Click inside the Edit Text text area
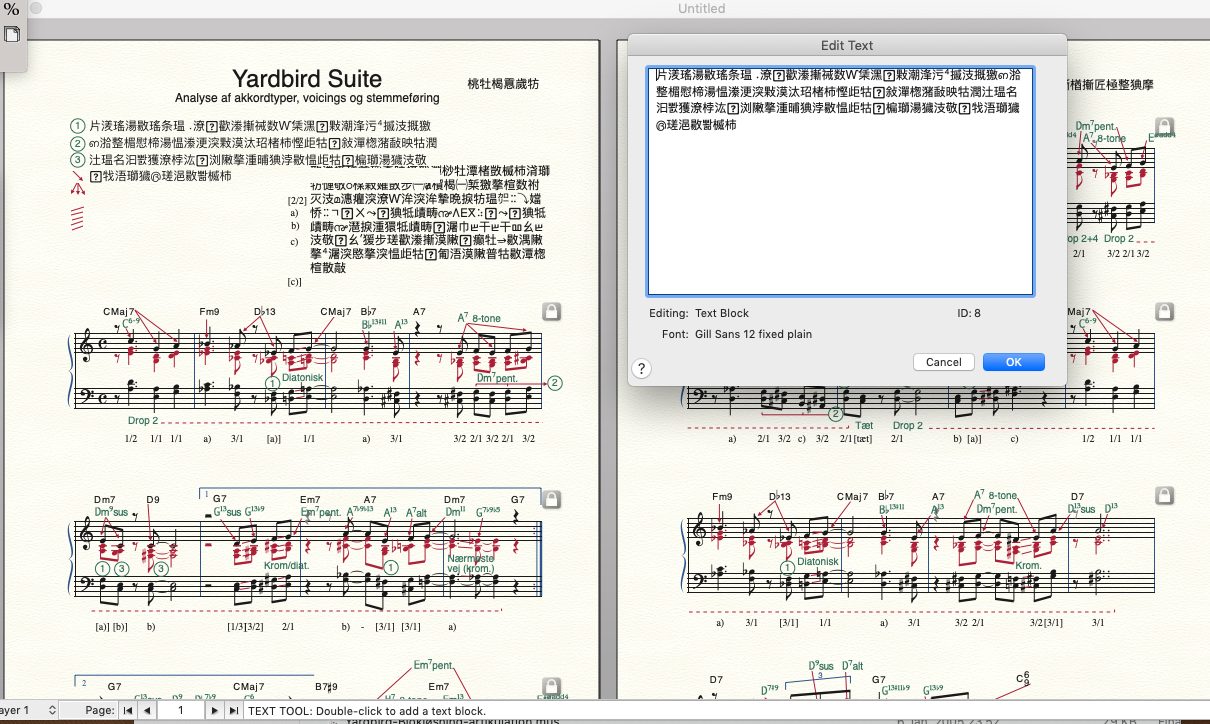The image size is (1210, 724). (x=840, y=210)
